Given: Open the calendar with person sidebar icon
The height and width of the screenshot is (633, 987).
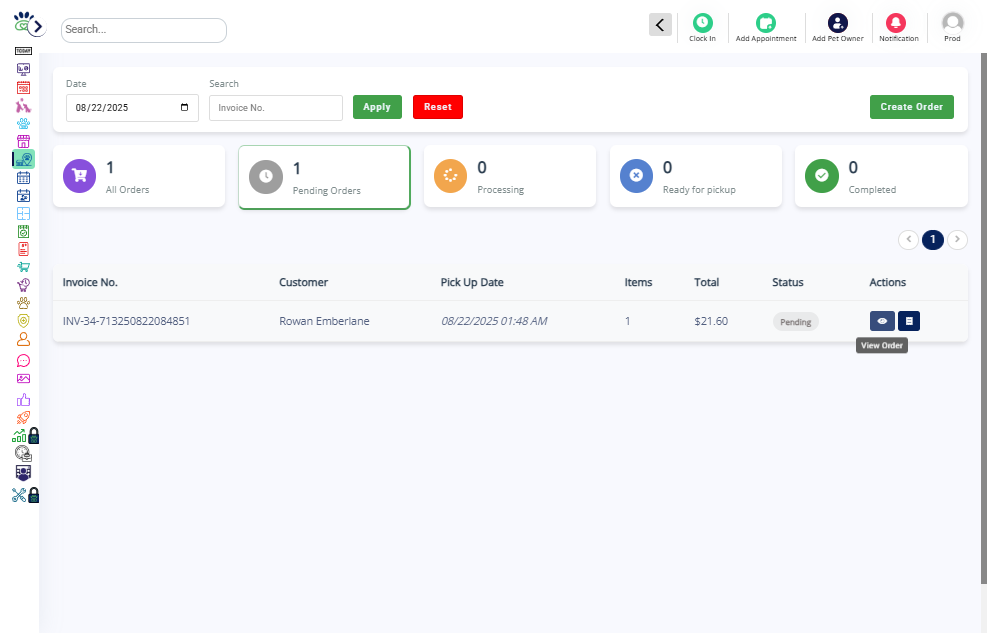Looking at the screenshot, I should click(23, 196).
